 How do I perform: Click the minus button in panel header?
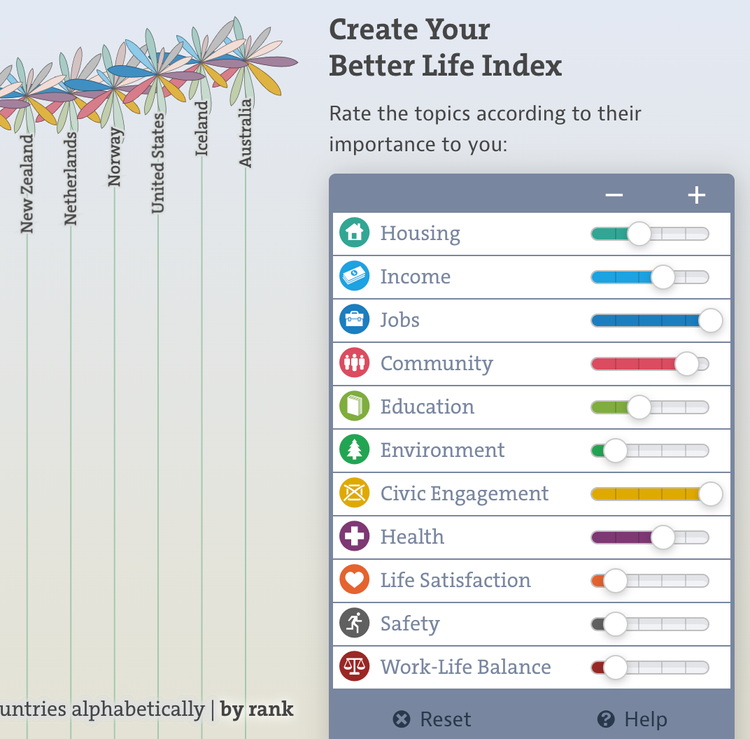pyautogui.click(x=614, y=195)
